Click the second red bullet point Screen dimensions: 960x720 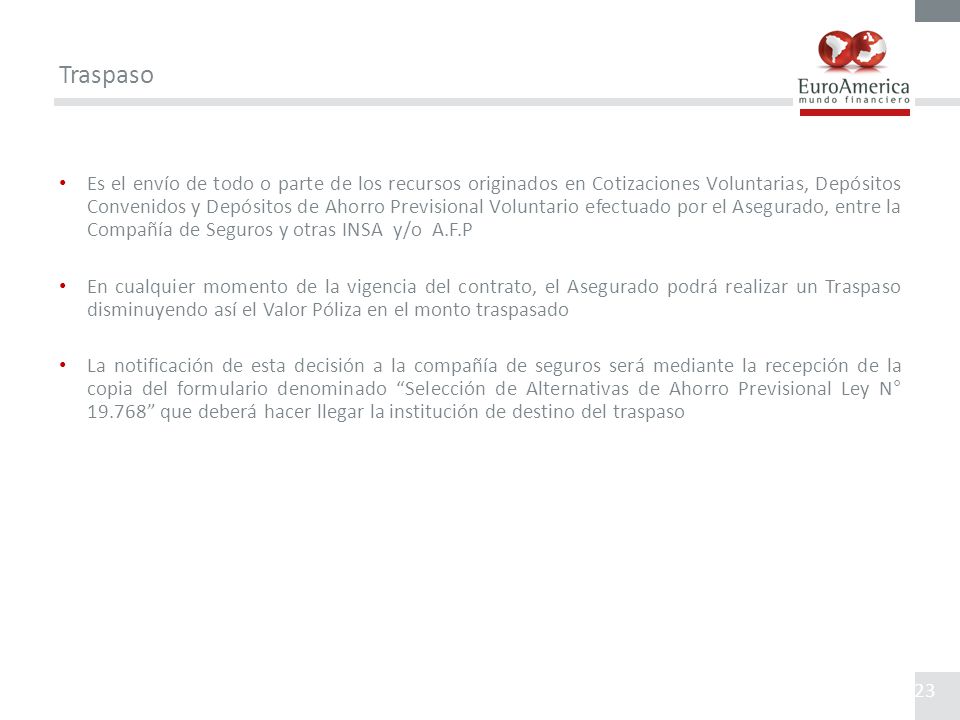pos(62,286)
